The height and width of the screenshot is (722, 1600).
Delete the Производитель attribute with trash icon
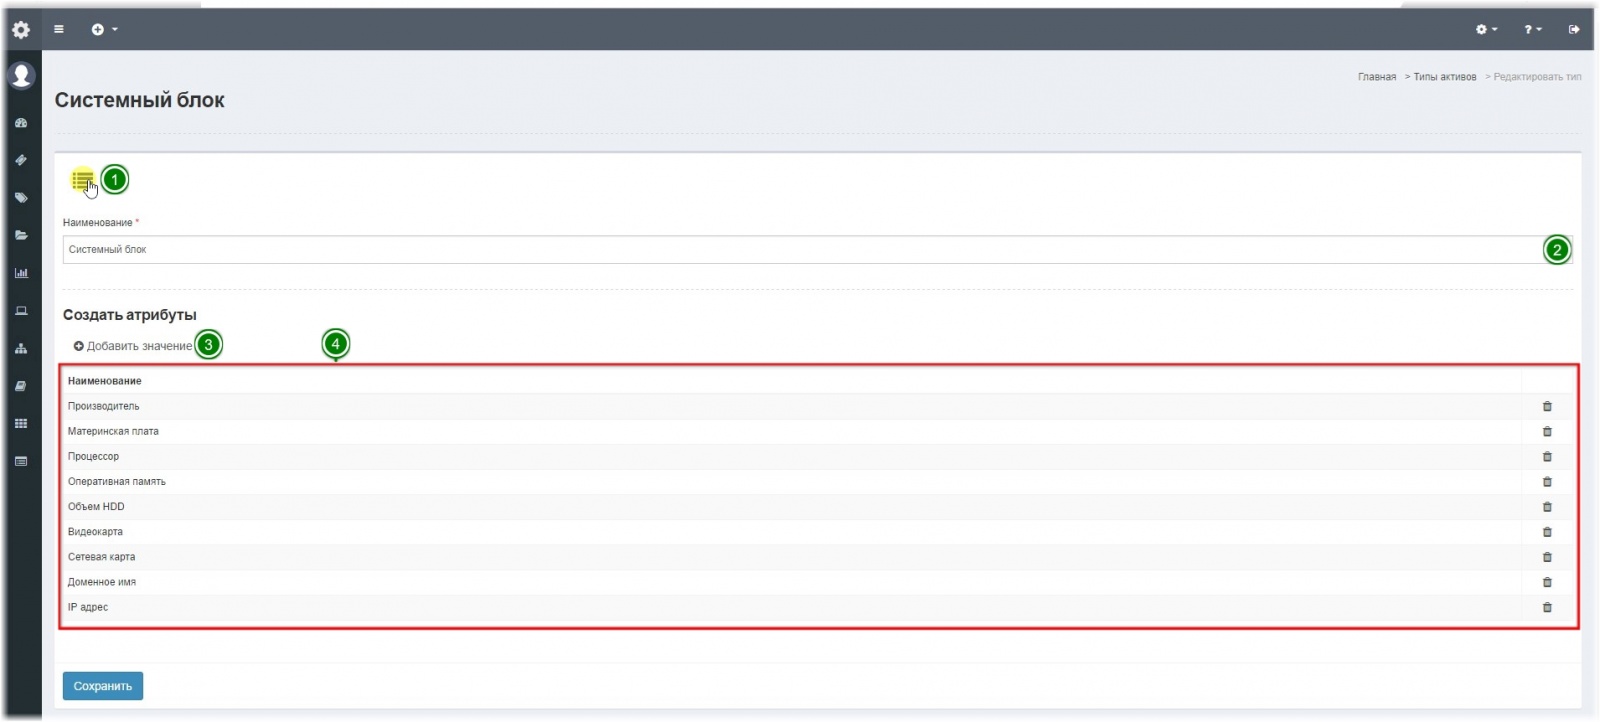(1547, 406)
